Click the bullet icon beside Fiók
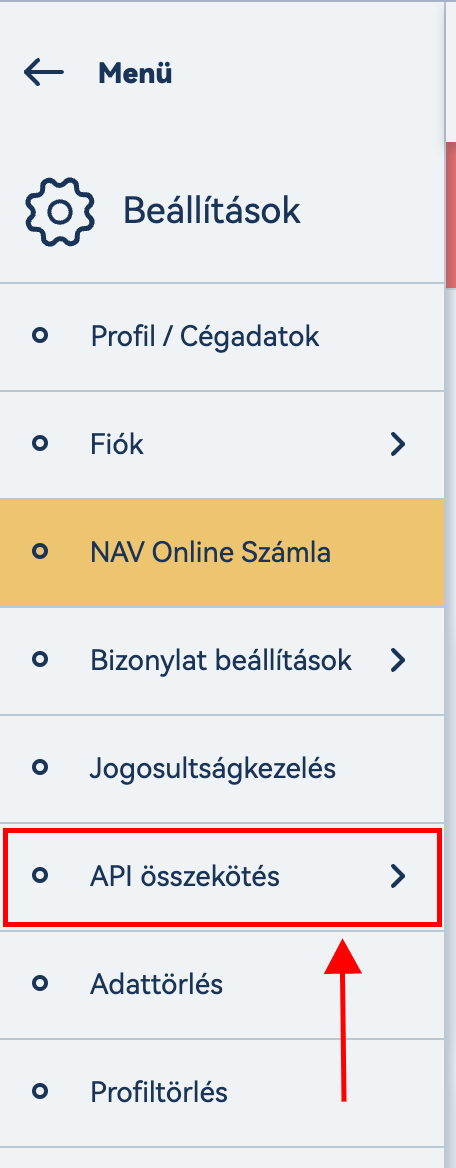 [x=40, y=444]
